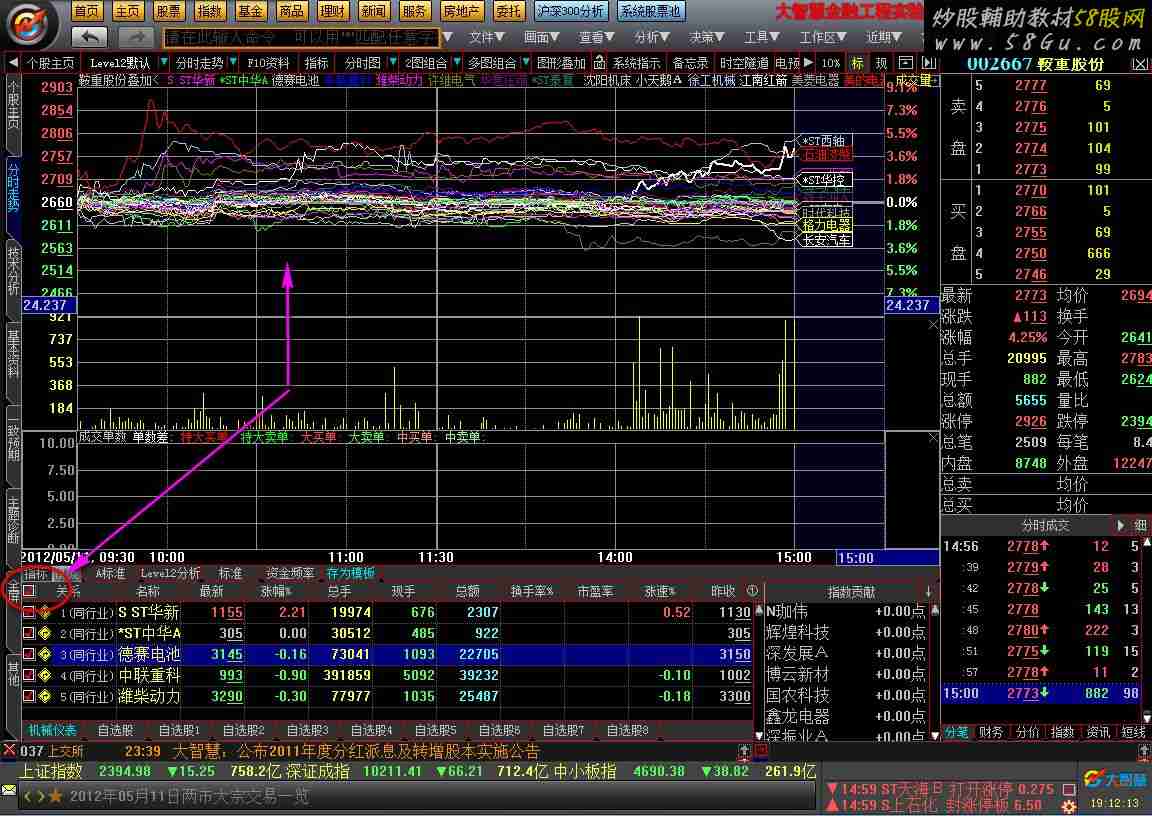This screenshot has height=816, width=1152.
Task: Open the F10资料 tab
Action: point(268,63)
